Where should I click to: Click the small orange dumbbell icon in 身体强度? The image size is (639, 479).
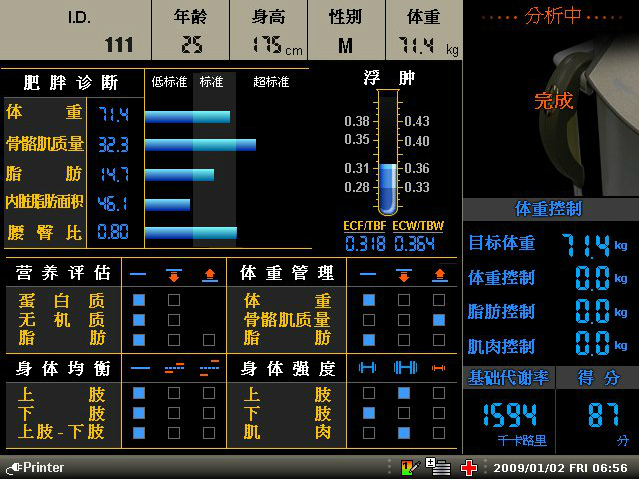point(438,368)
